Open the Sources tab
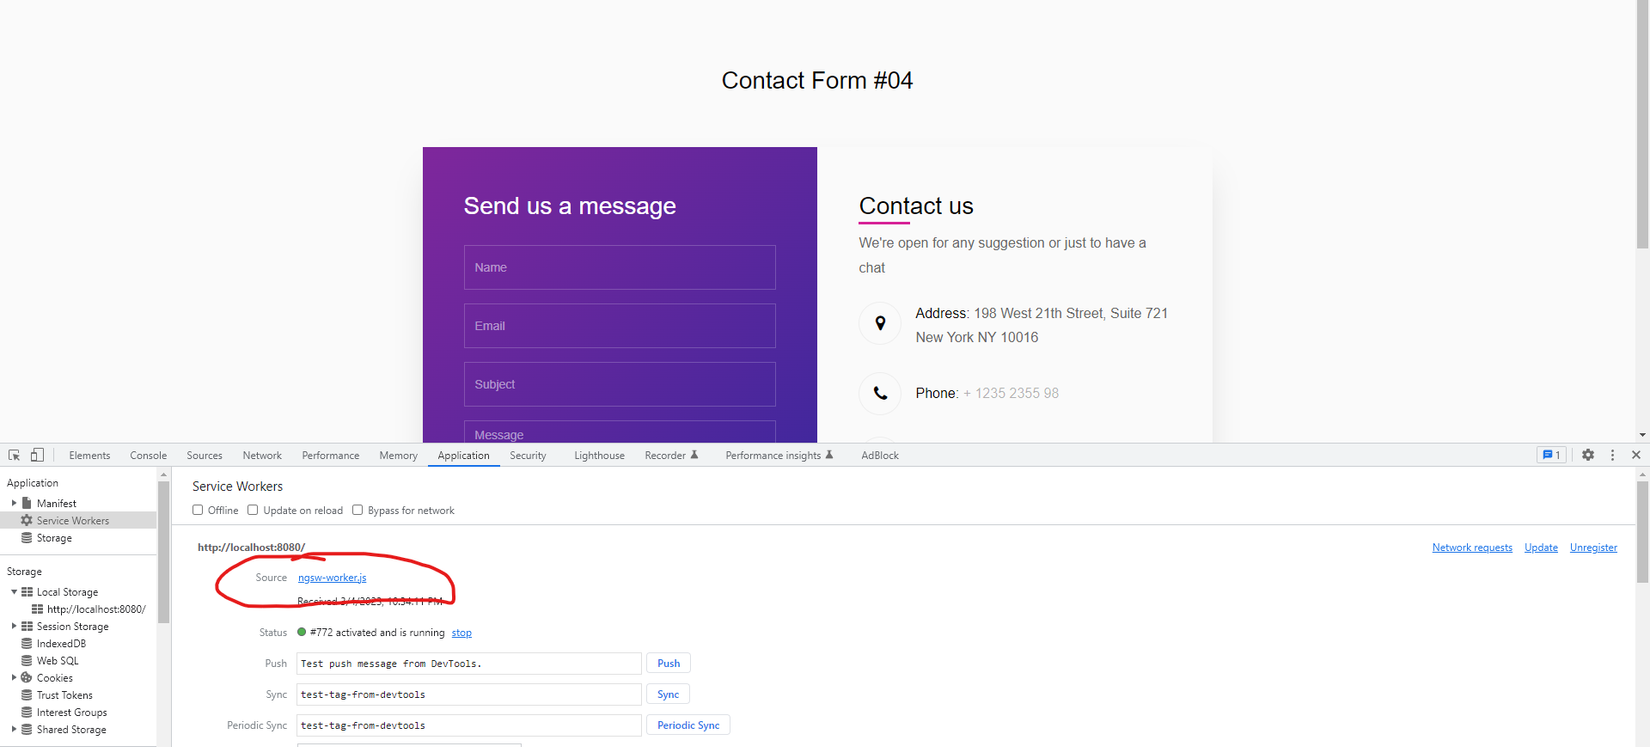This screenshot has width=1650, height=747. pyautogui.click(x=205, y=455)
